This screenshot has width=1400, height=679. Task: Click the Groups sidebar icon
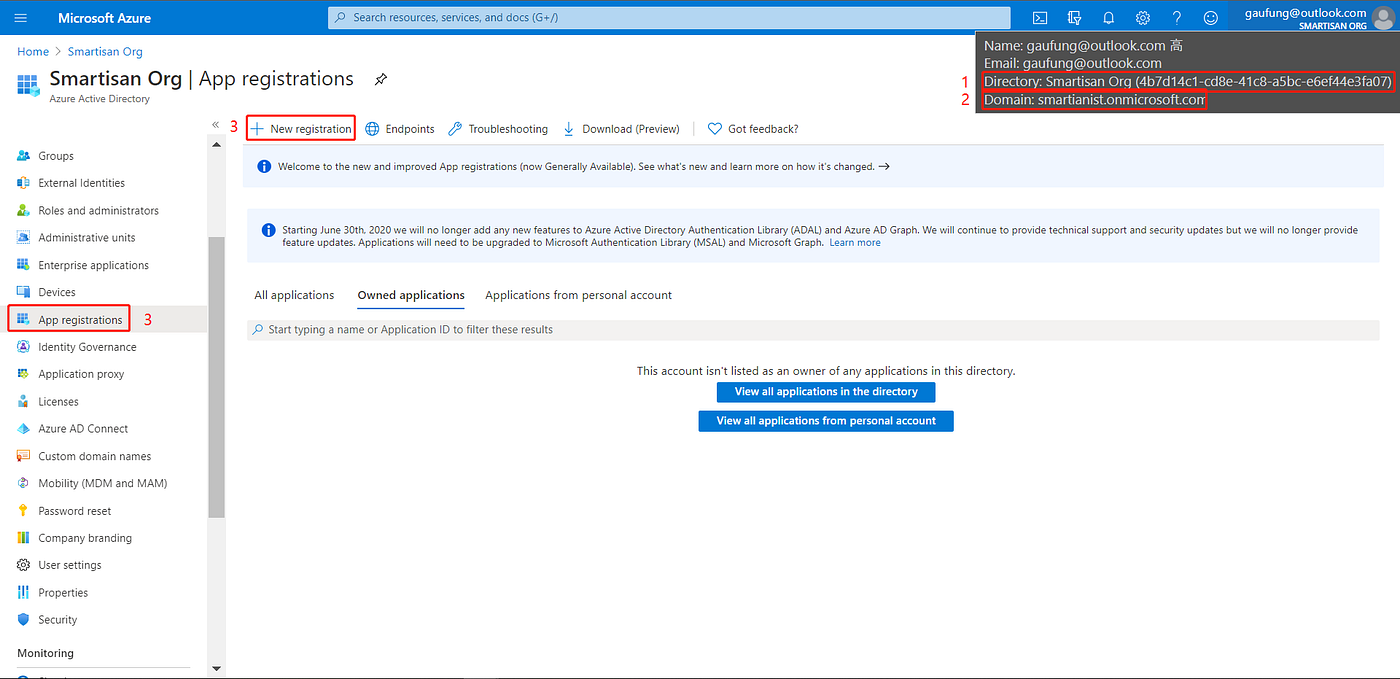[x=23, y=156]
